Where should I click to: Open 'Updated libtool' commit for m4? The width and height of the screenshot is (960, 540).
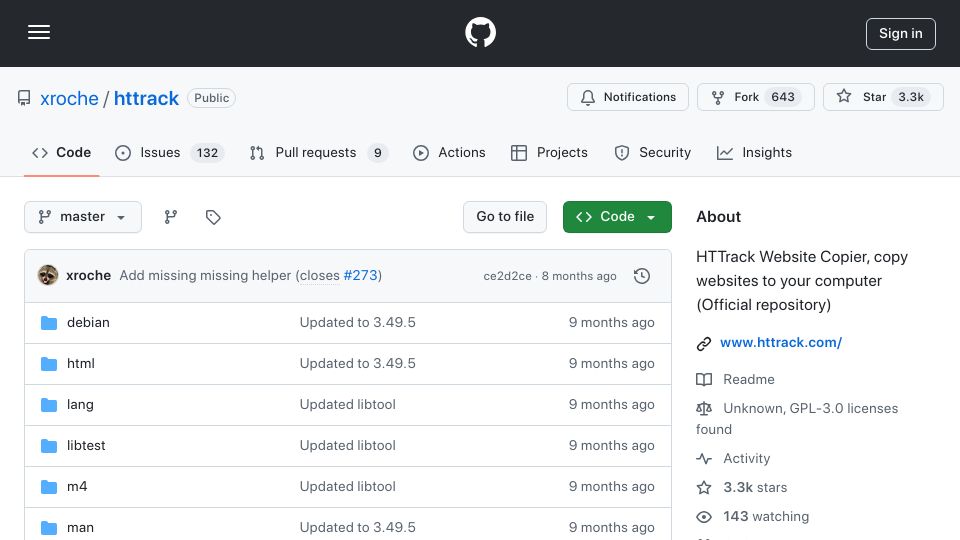coord(348,487)
